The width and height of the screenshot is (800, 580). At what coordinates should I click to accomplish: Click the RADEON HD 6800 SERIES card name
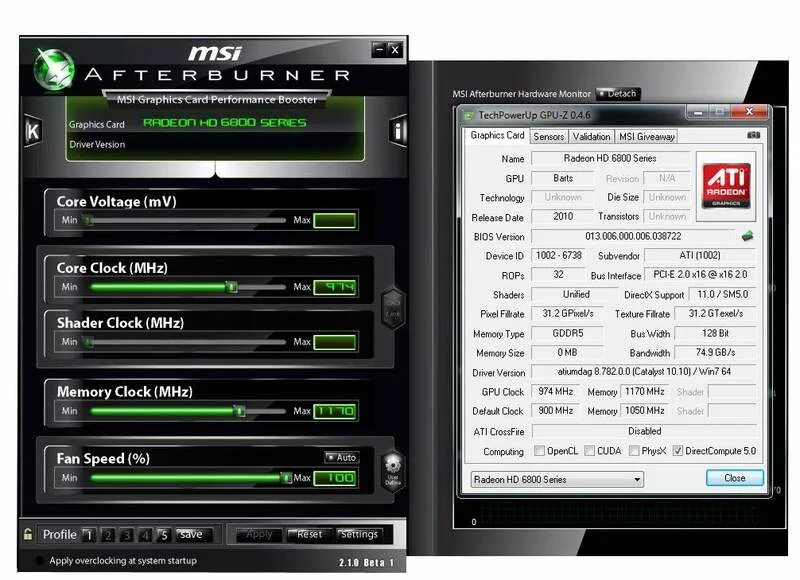click(224, 123)
